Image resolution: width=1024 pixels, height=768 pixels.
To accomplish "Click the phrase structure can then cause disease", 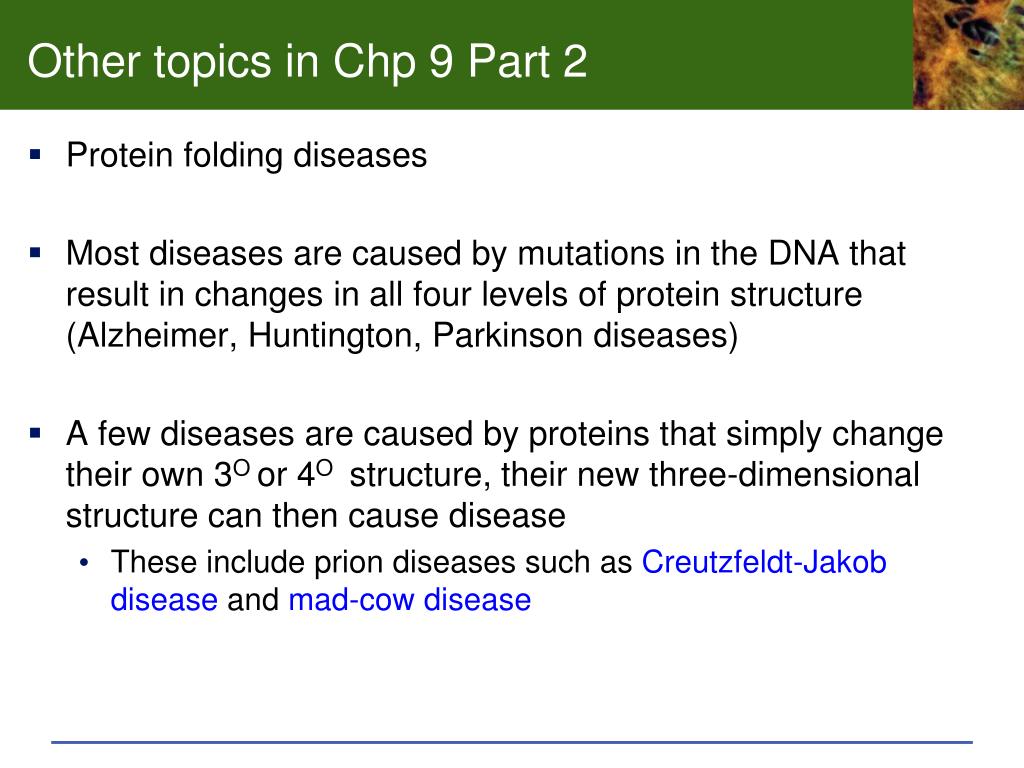I will click(x=315, y=516).
